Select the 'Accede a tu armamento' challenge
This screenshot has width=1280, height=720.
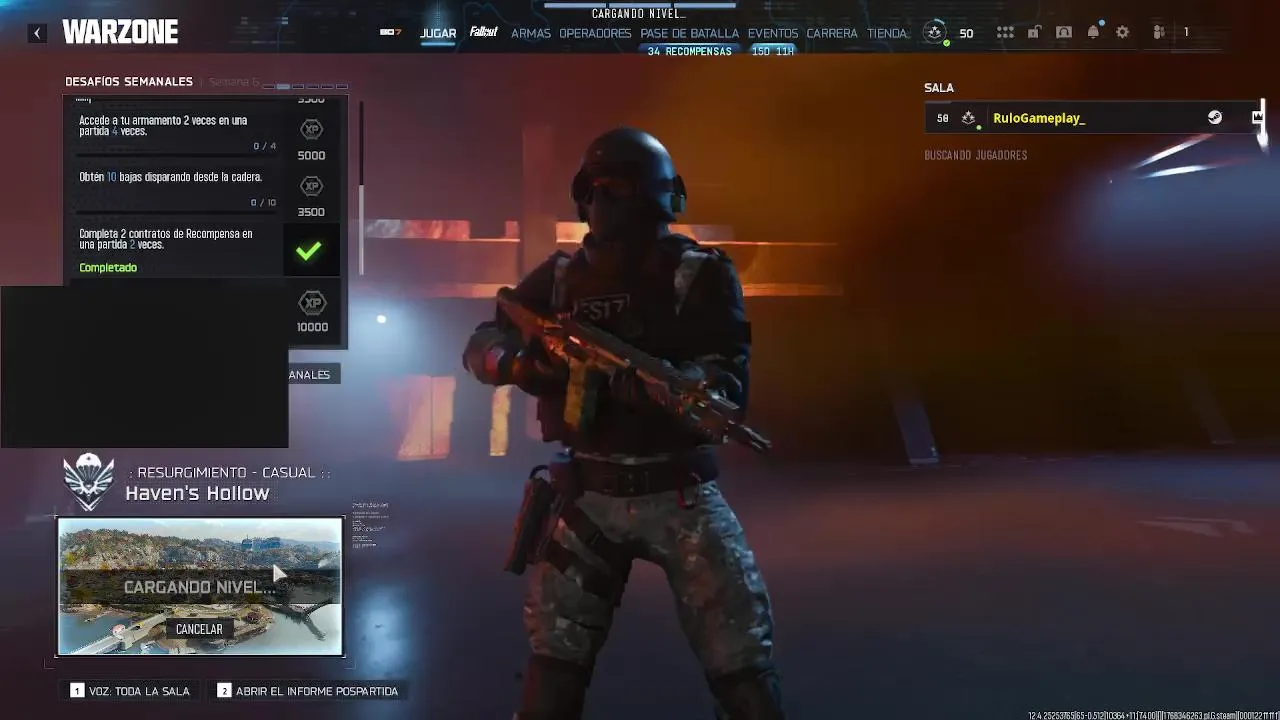point(178,130)
